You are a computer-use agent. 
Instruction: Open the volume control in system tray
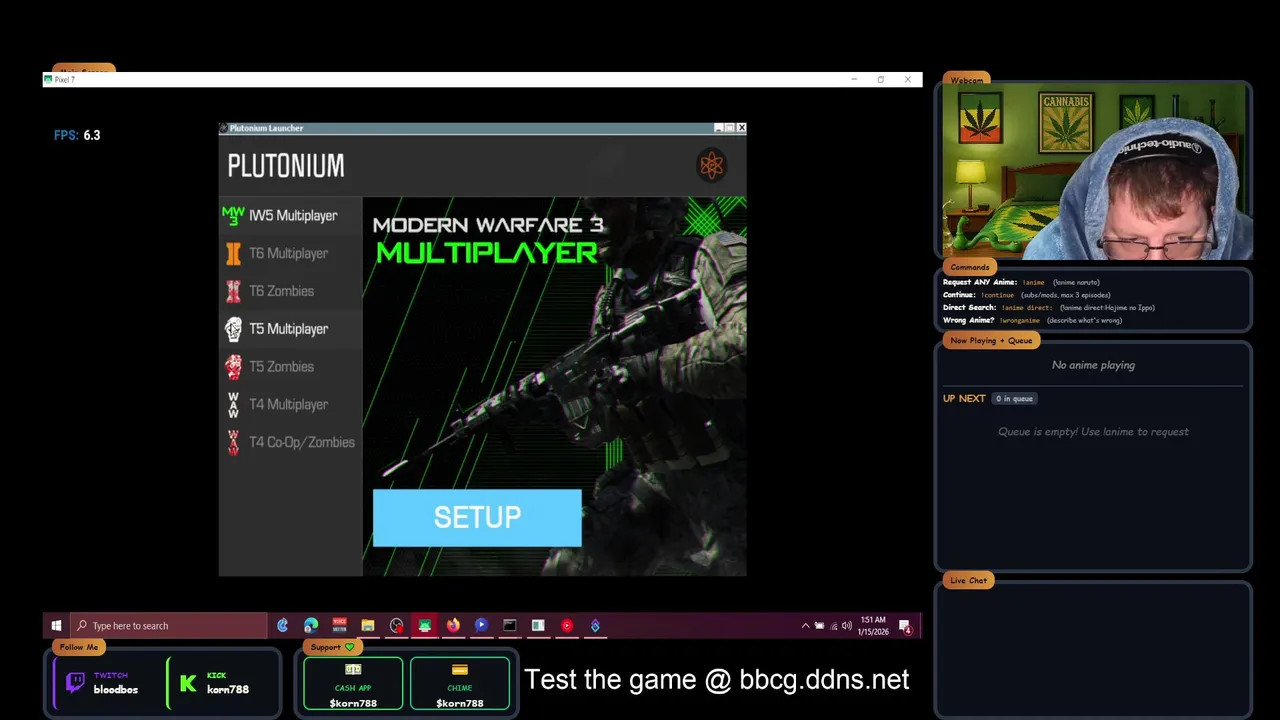(847, 626)
